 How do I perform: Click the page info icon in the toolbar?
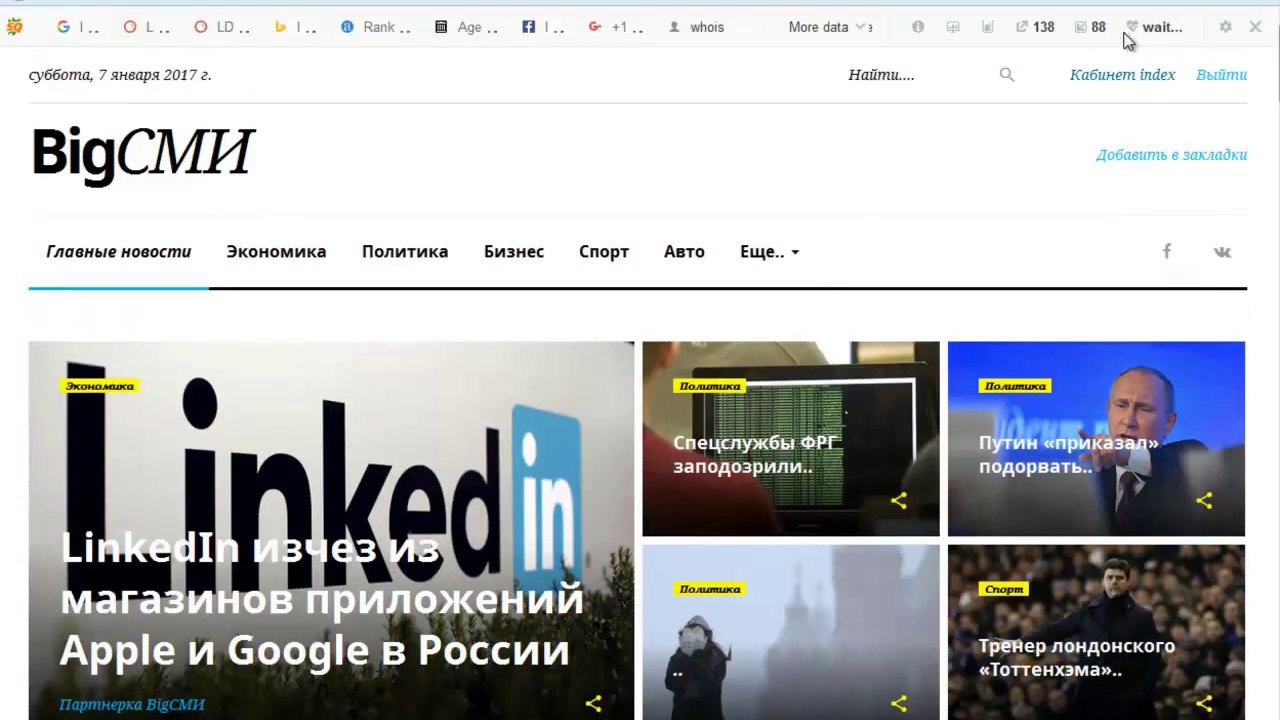coord(918,27)
